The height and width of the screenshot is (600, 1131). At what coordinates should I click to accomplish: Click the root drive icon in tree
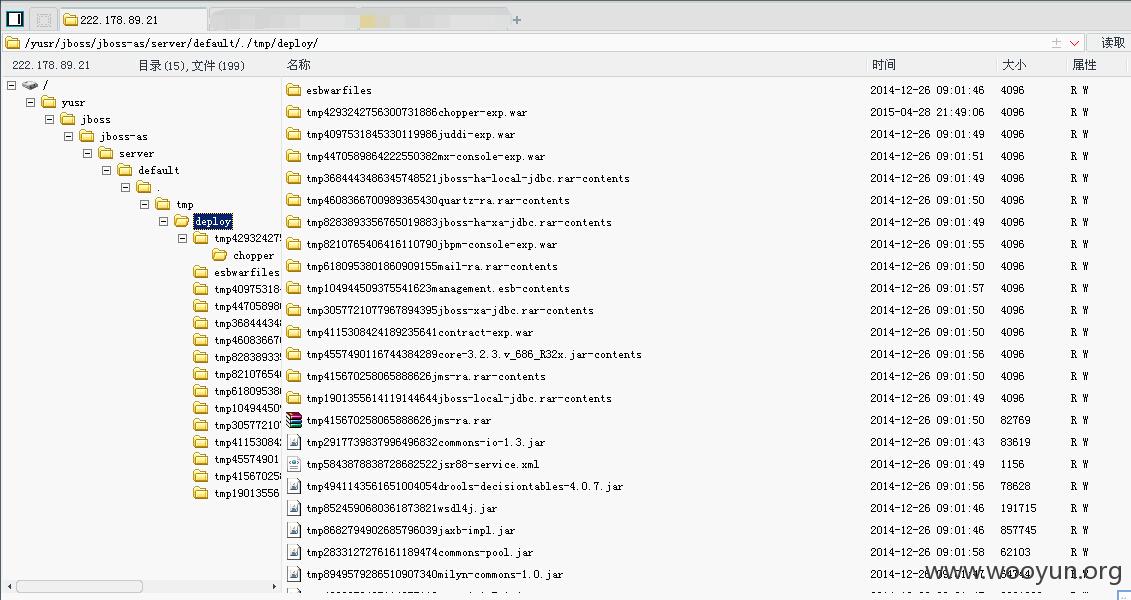(30, 85)
